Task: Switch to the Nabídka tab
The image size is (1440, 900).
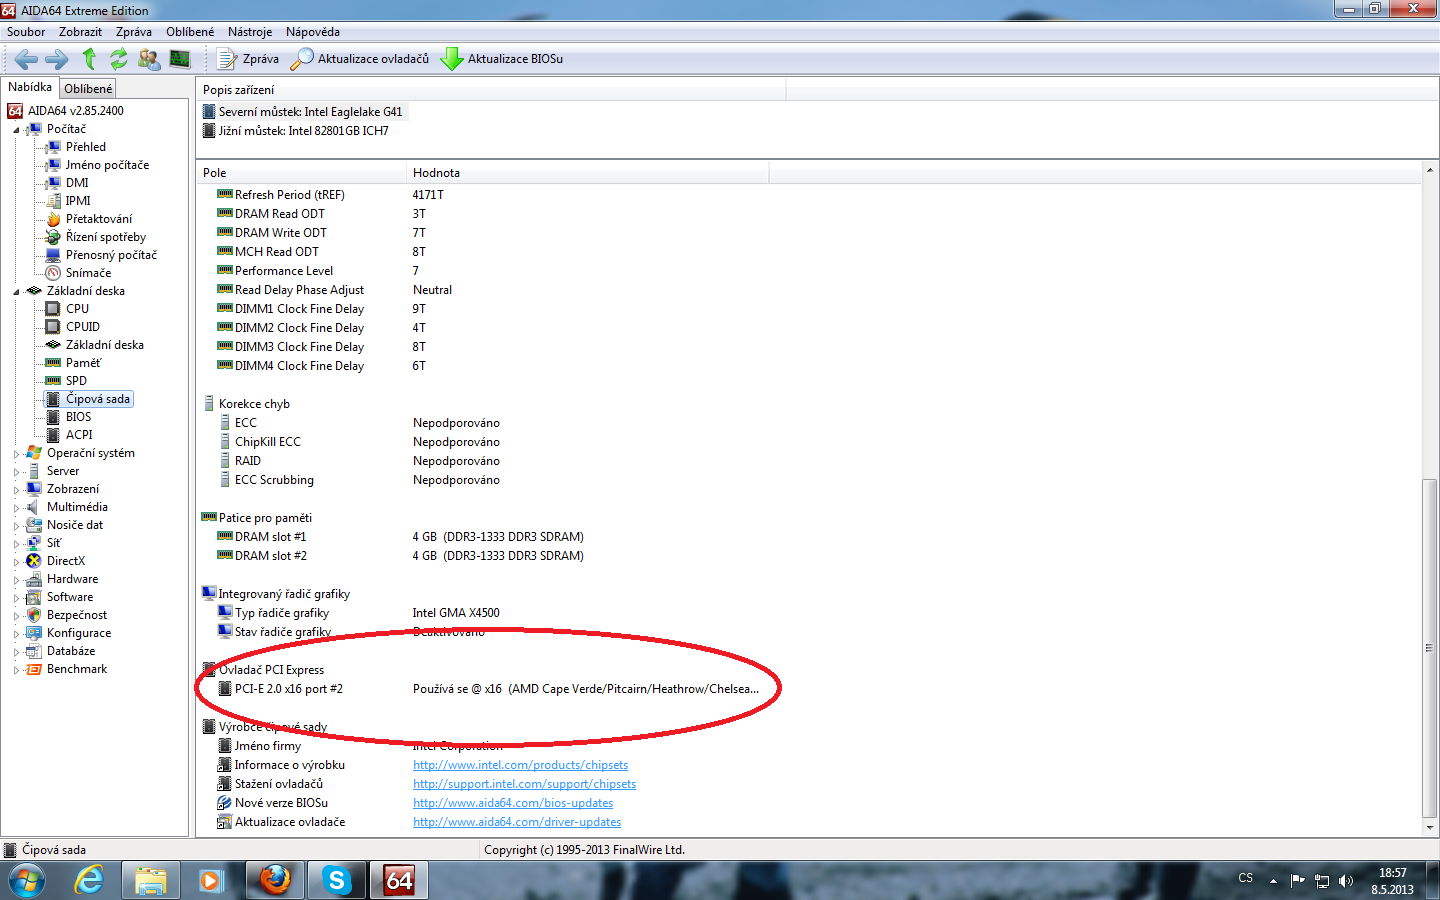Action: click(x=30, y=87)
